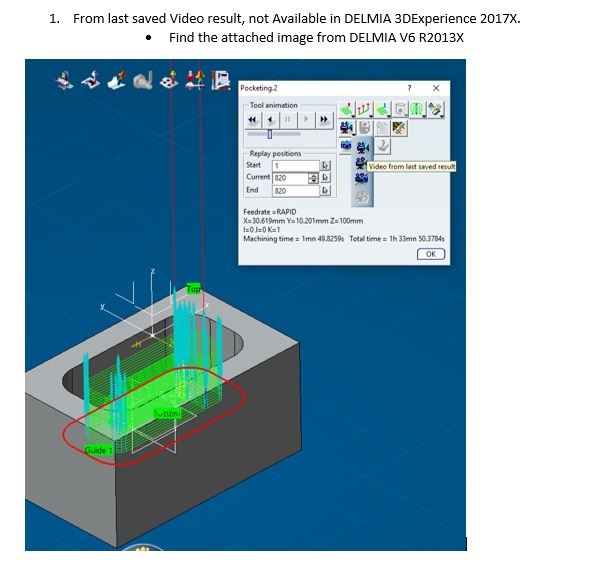Click the green Bottom label in pocket
This screenshot has height=585, width=615.
click(x=167, y=413)
